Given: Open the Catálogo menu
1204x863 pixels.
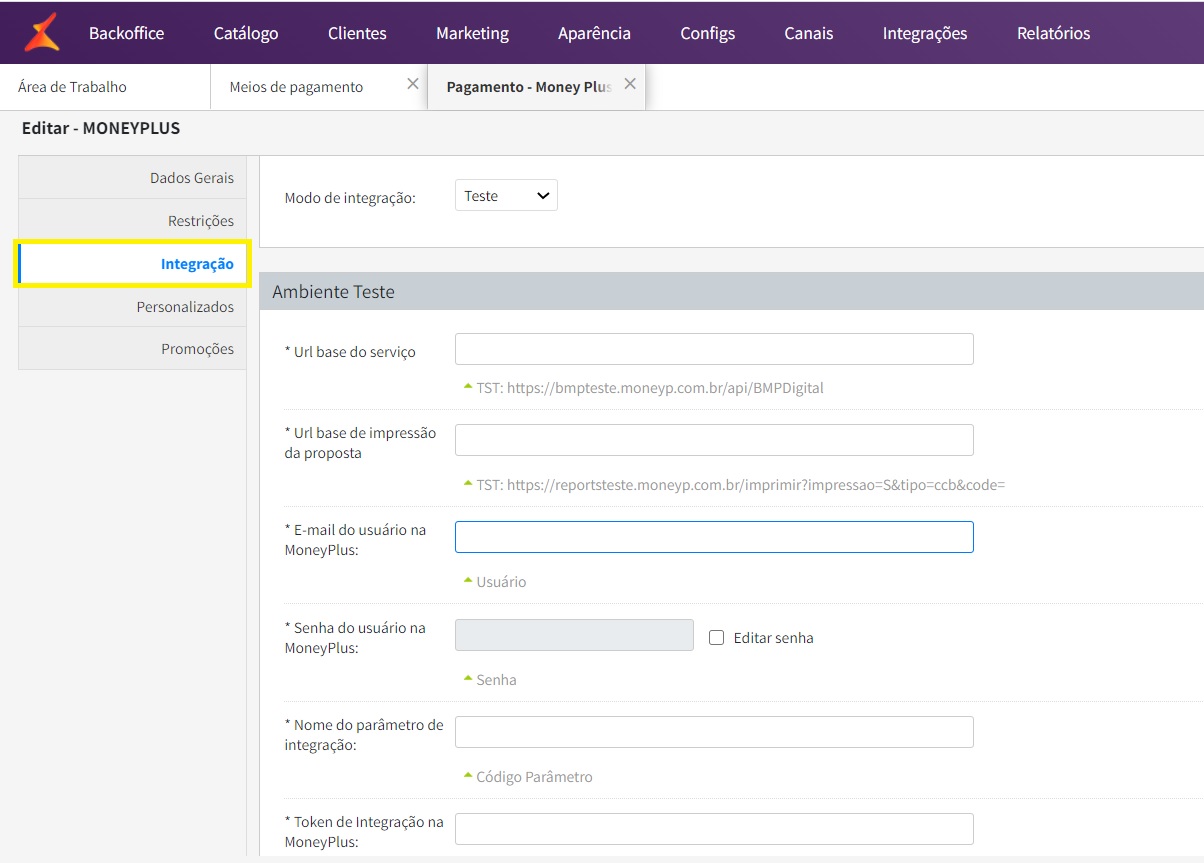Looking at the screenshot, I should [246, 33].
